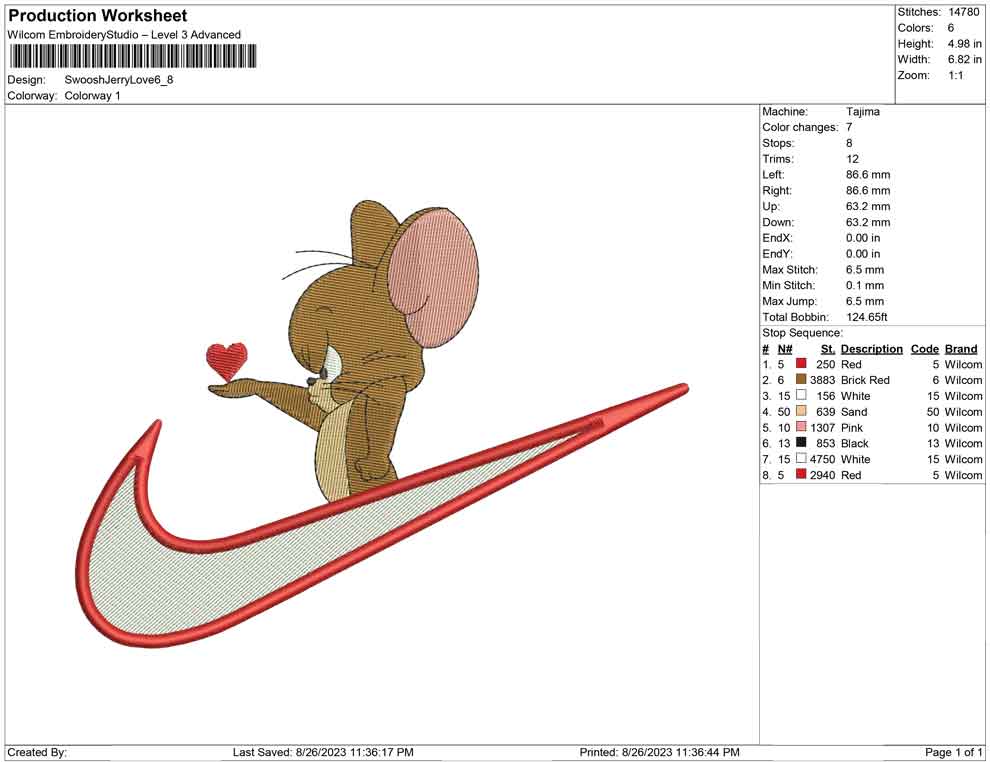
Task: Click the red heart in the design
Action: [227, 361]
